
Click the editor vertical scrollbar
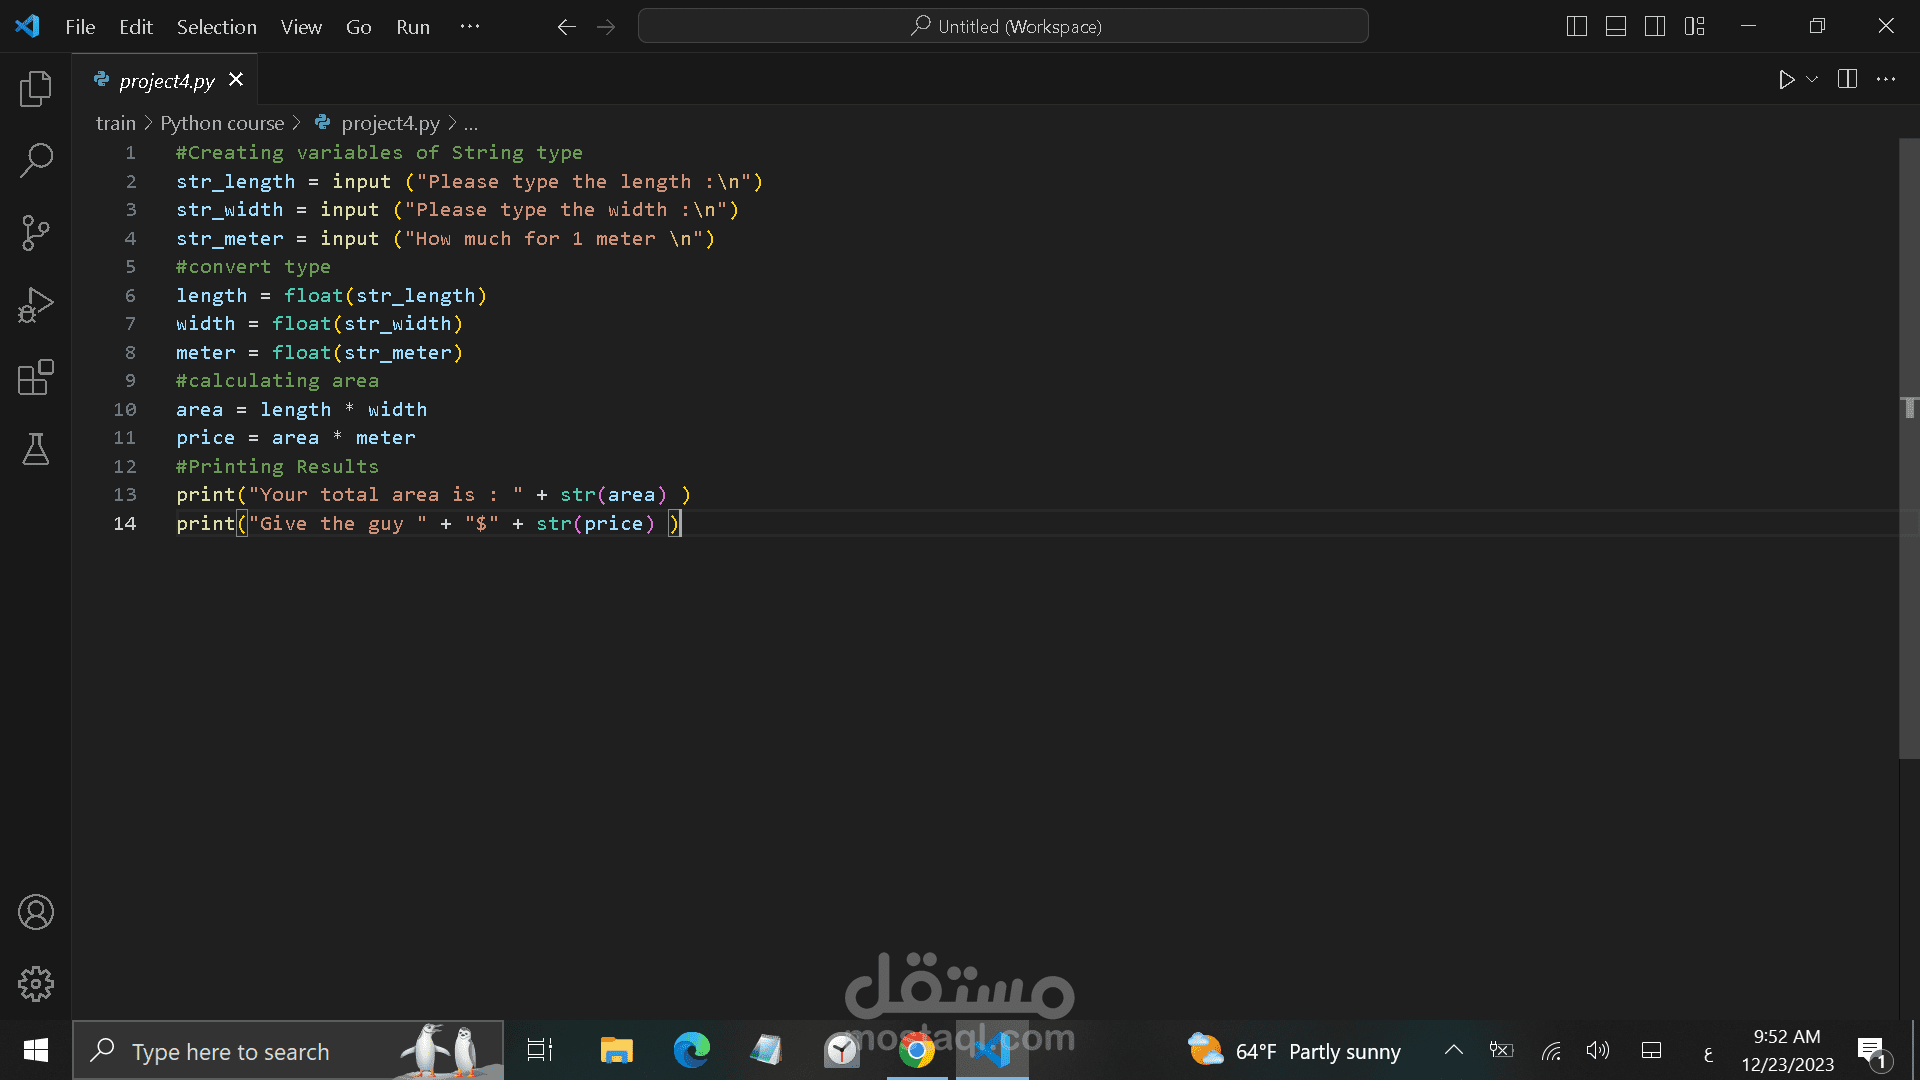pos(1909,450)
